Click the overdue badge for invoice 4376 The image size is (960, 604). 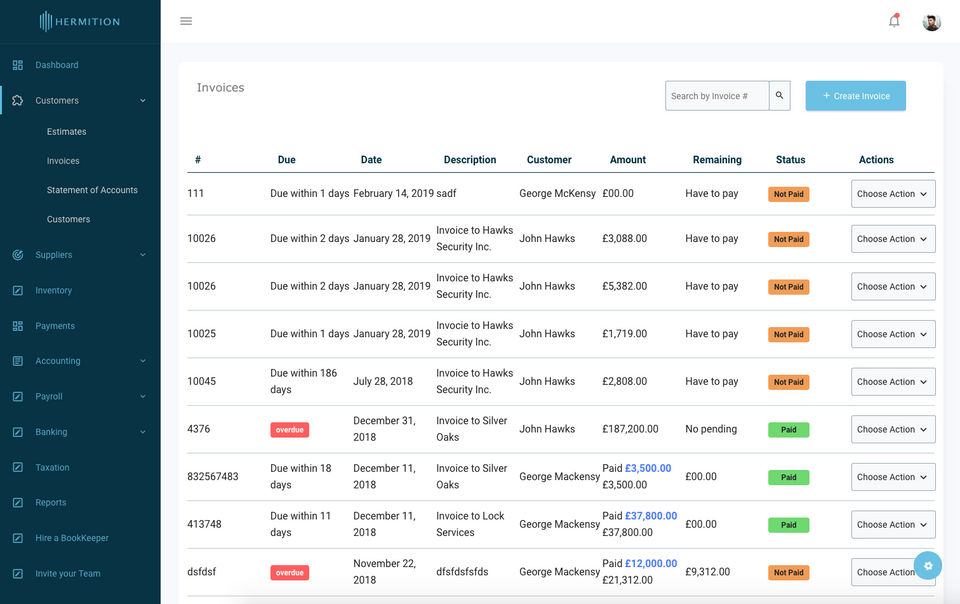pos(290,430)
